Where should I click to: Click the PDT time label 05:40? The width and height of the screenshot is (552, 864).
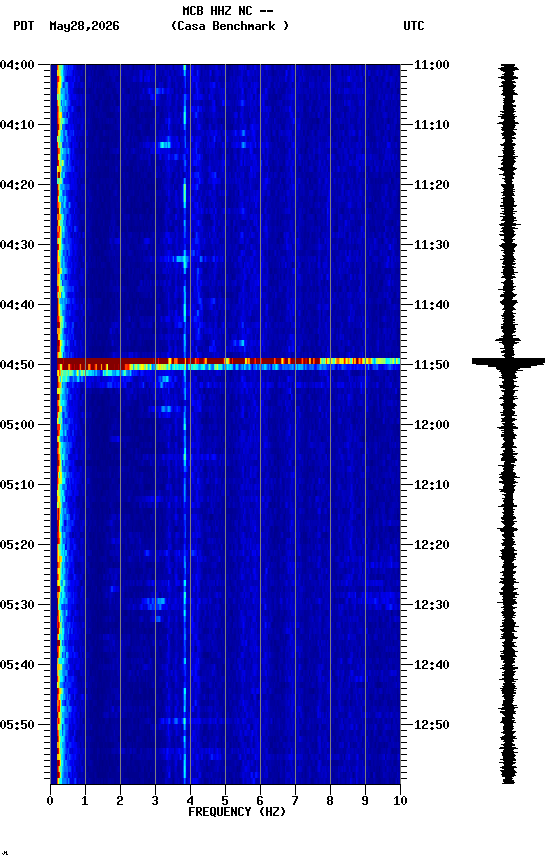point(17,665)
